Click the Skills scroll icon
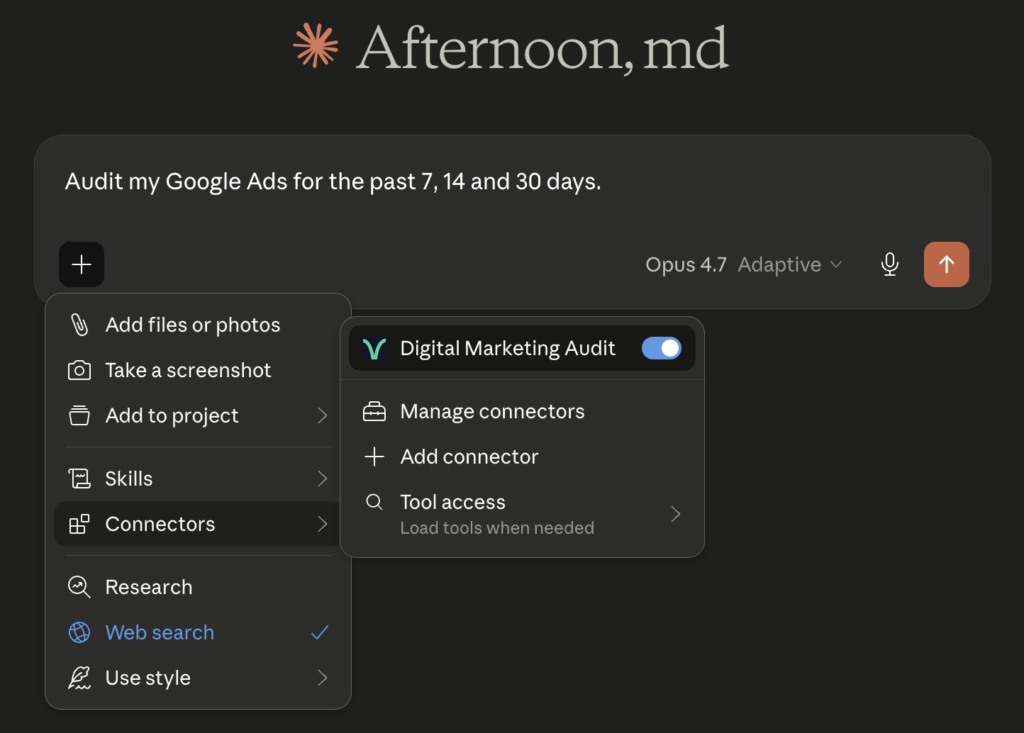Screen dimensions: 1024x733 tap(80, 479)
